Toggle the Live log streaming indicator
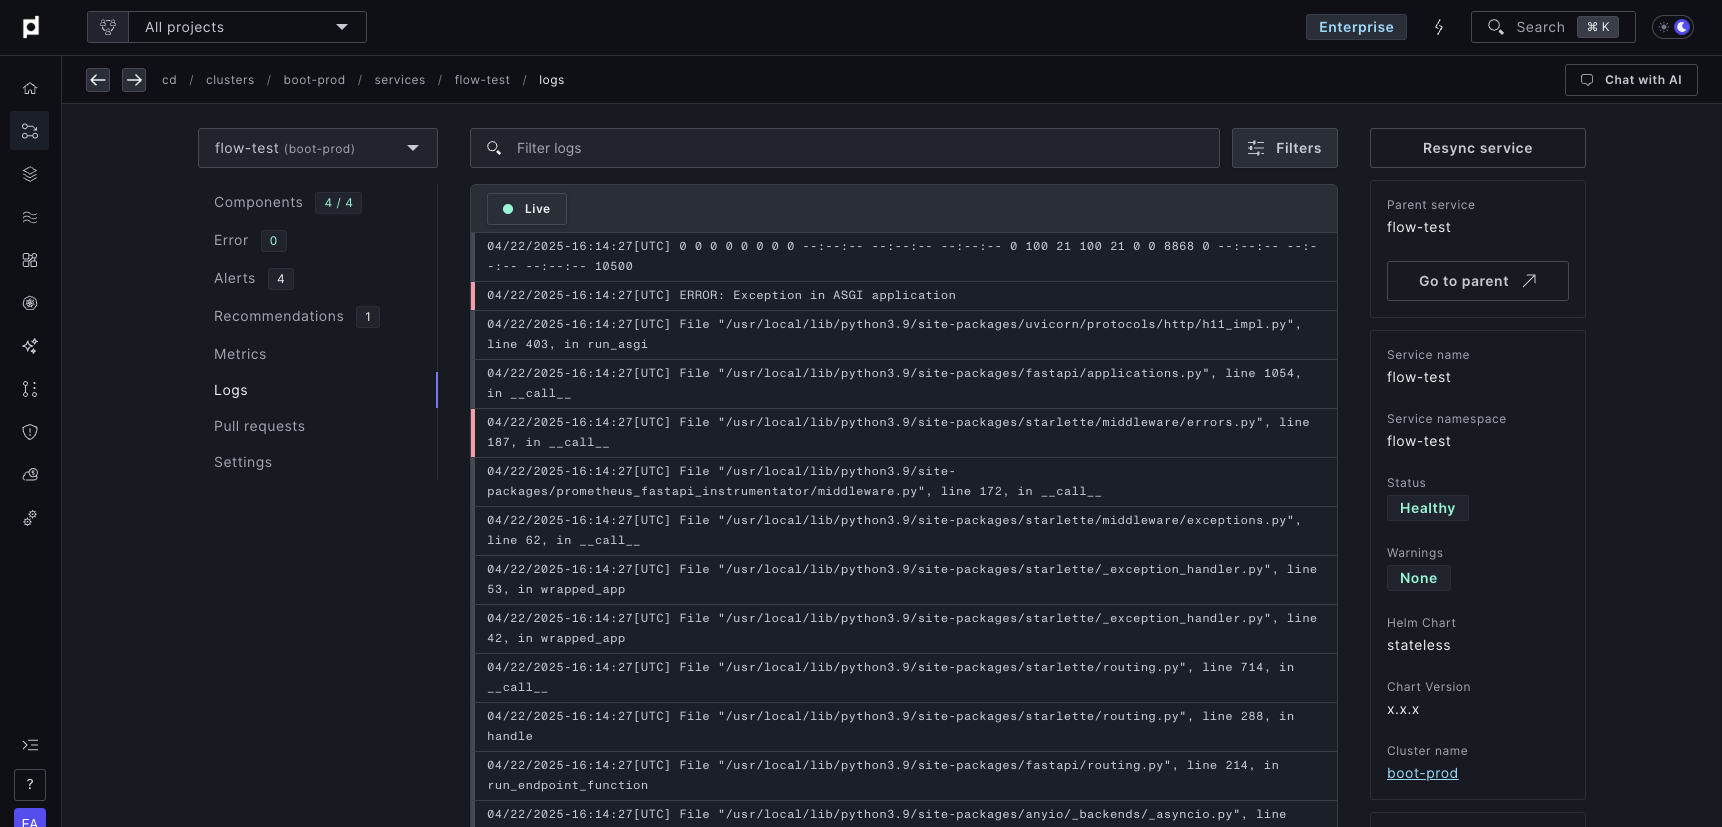 point(526,209)
